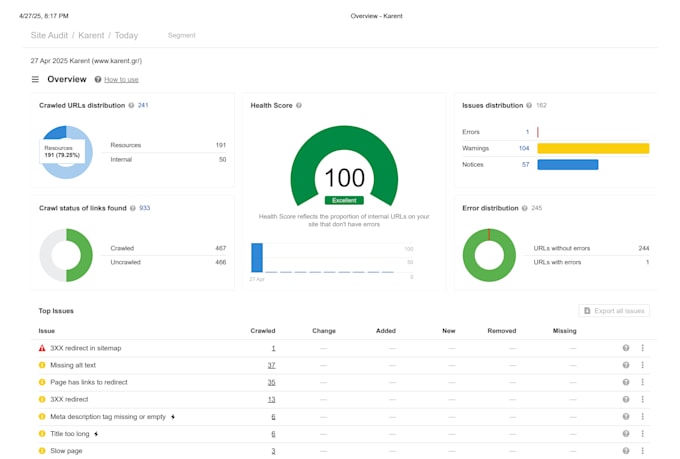
Task: Open more options for Slow page
Action: (x=643, y=451)
